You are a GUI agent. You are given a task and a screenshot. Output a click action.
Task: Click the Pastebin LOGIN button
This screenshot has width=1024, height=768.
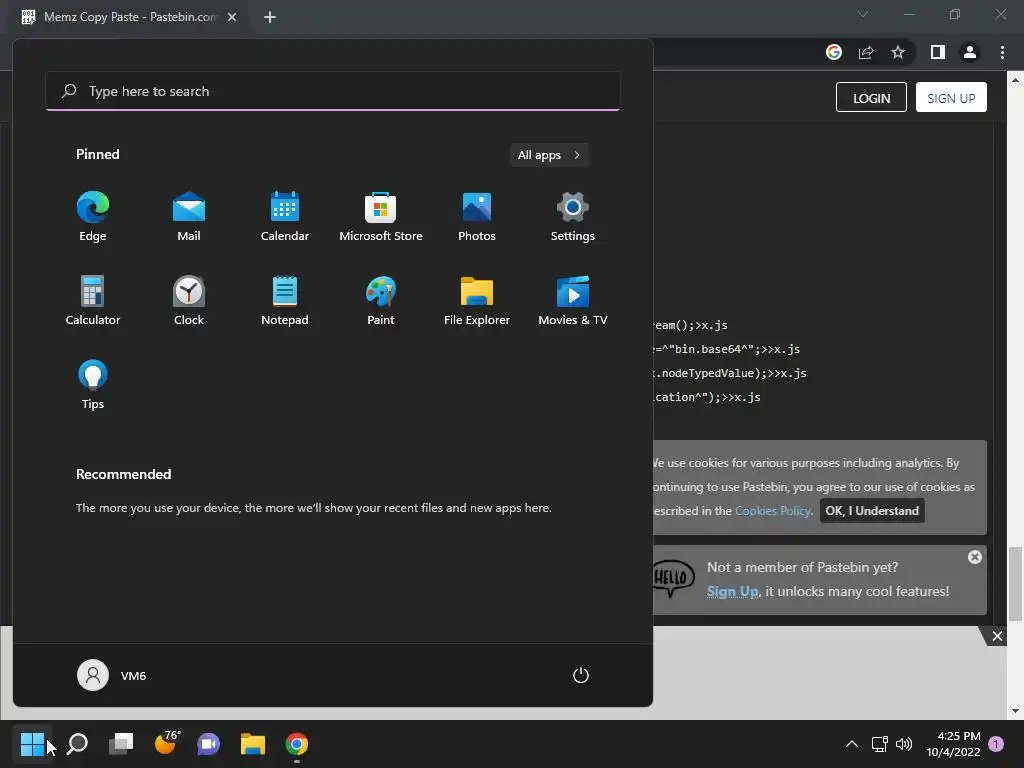click(871, 97)
